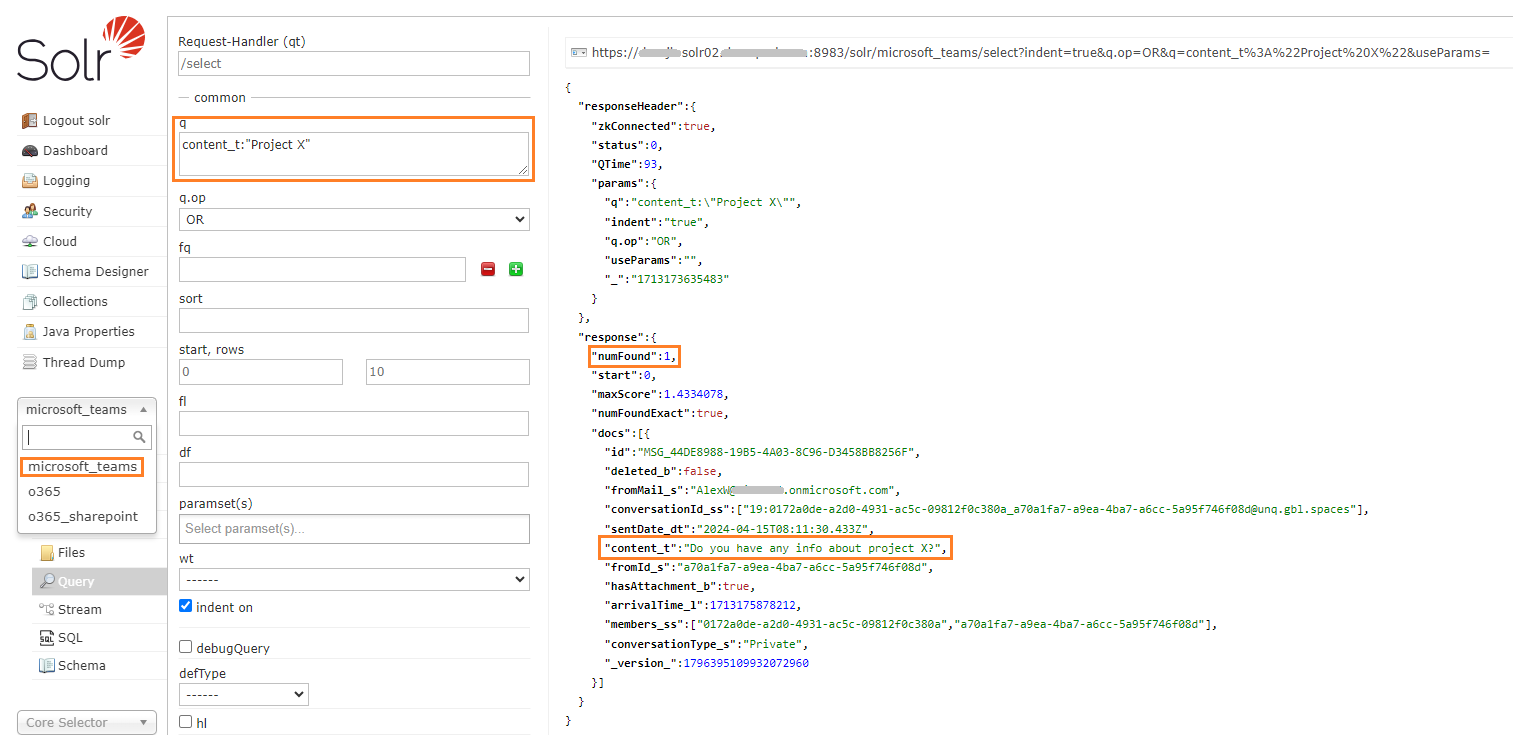Click the fl field list input
1513x735 pixels.
click(x=354, y=423)
